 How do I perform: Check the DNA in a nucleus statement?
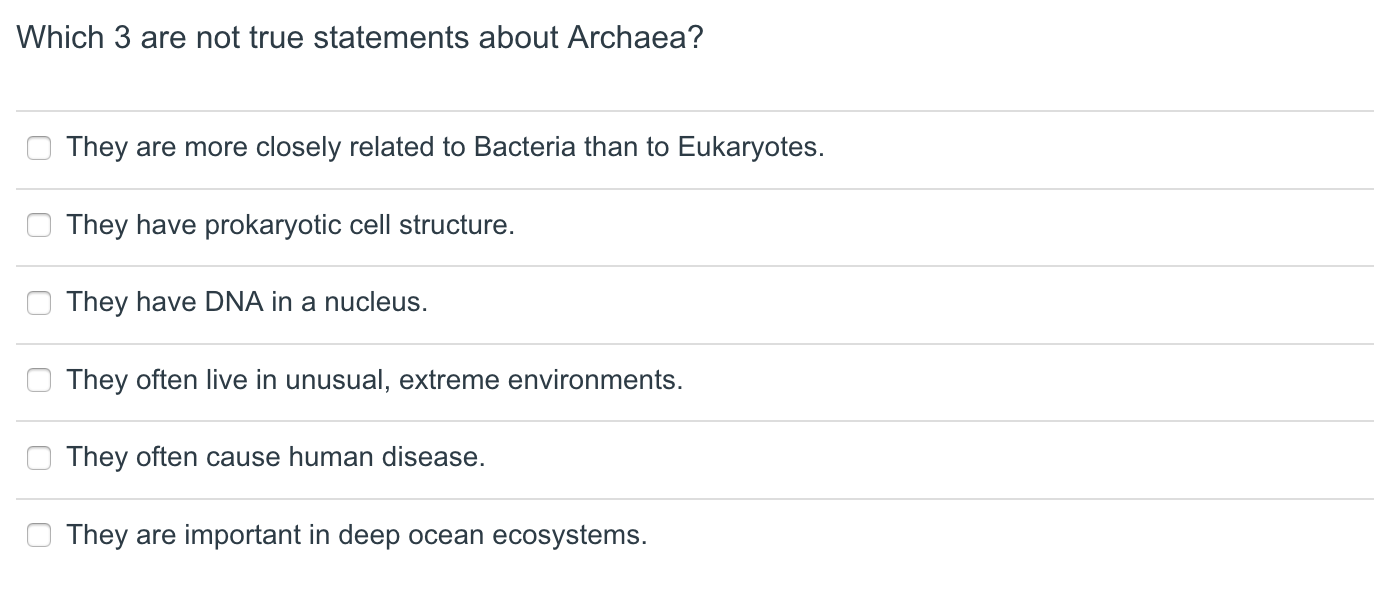(38, 302)
